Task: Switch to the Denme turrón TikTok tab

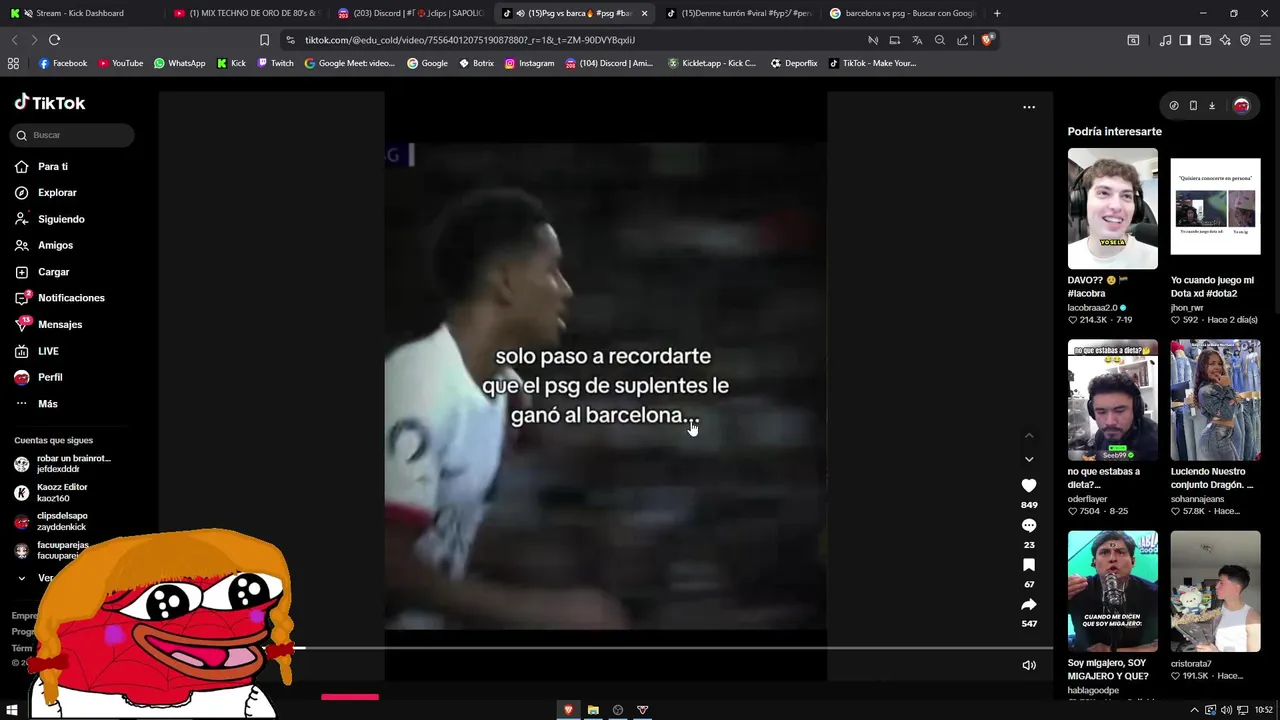Action: coord(738,13)
